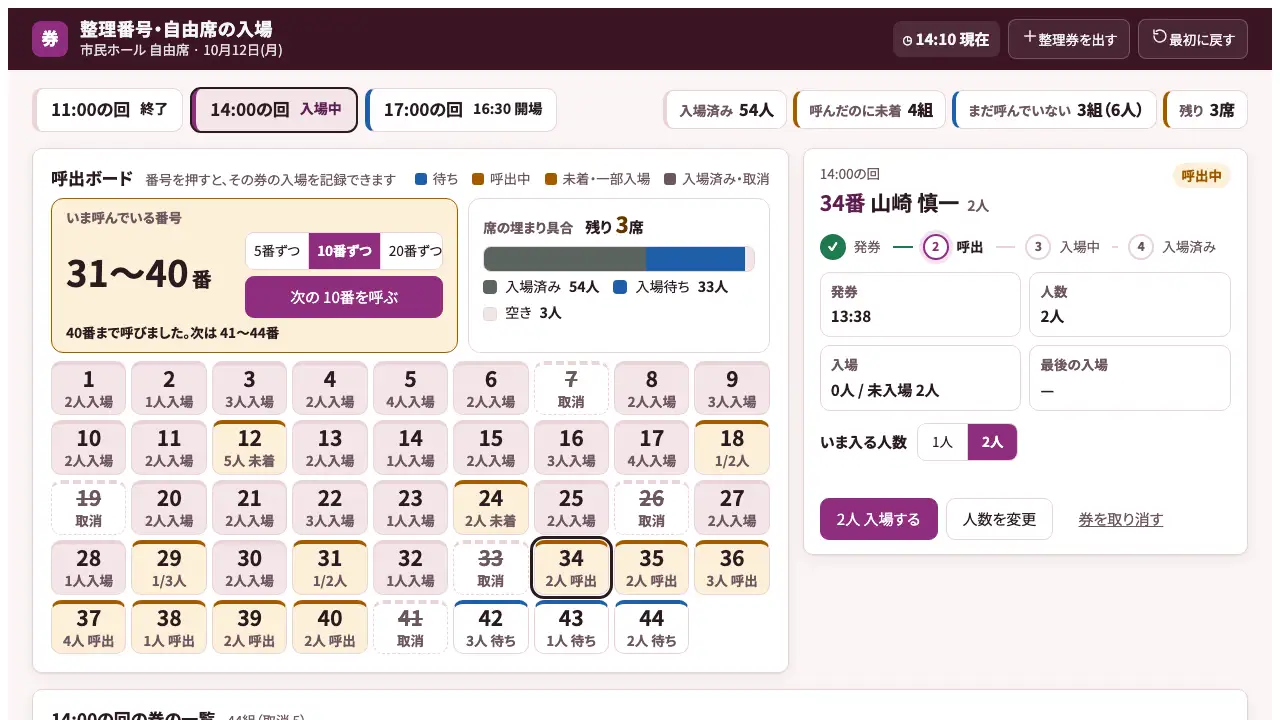Image resolution: width=1280 pixels, height=720 pixels.
Task: Click the plus icon on 整理券を出す
Action: (1029, 37)
